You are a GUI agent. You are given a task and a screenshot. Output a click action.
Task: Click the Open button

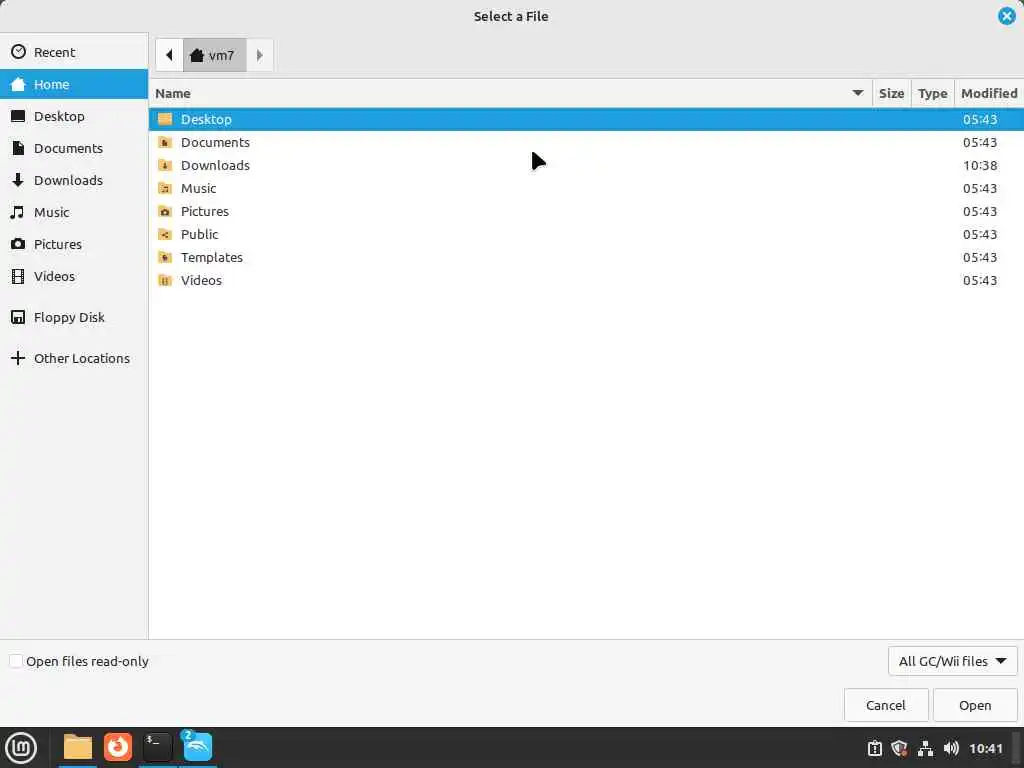click(x=974, y=705)
